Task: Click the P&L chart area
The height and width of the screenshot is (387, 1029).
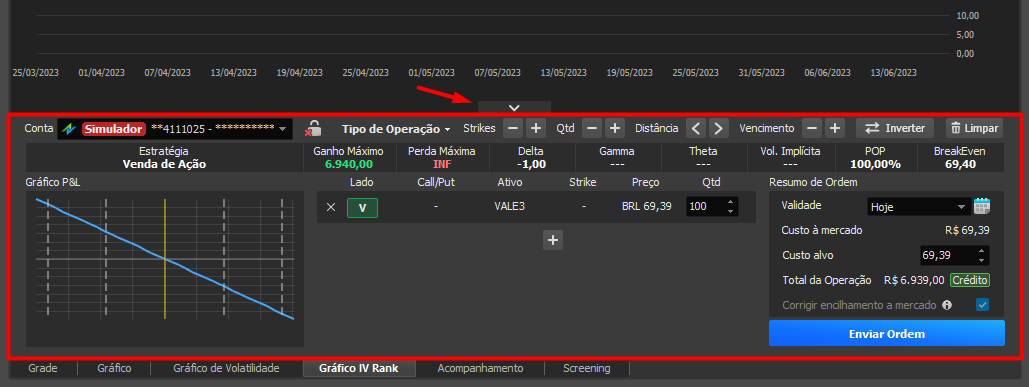Action: coord(165,269)
